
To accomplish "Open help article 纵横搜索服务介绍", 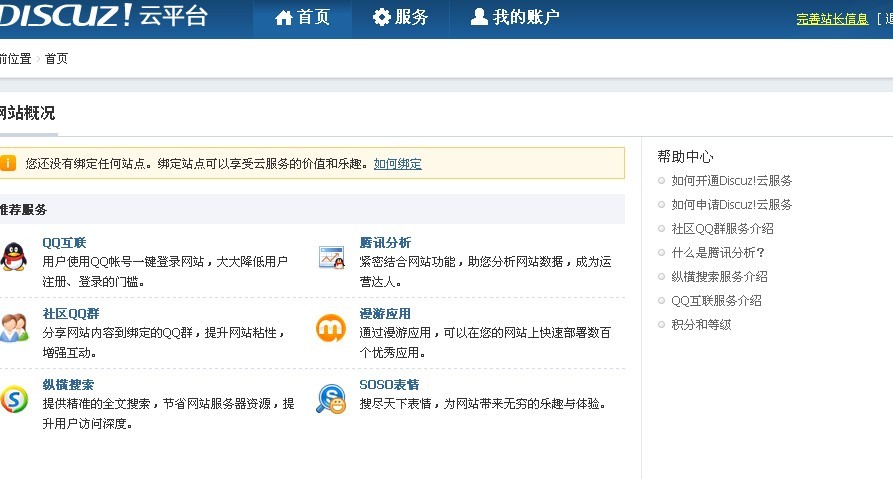I will pos(719,276).
